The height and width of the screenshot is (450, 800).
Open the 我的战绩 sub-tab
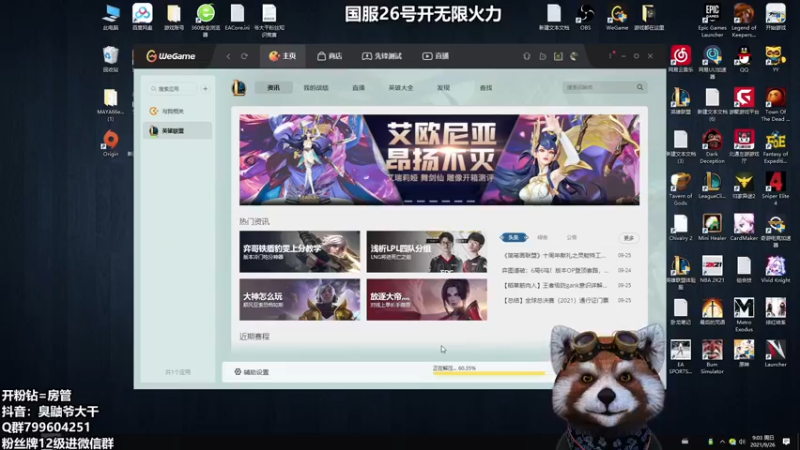pos(316,88)
